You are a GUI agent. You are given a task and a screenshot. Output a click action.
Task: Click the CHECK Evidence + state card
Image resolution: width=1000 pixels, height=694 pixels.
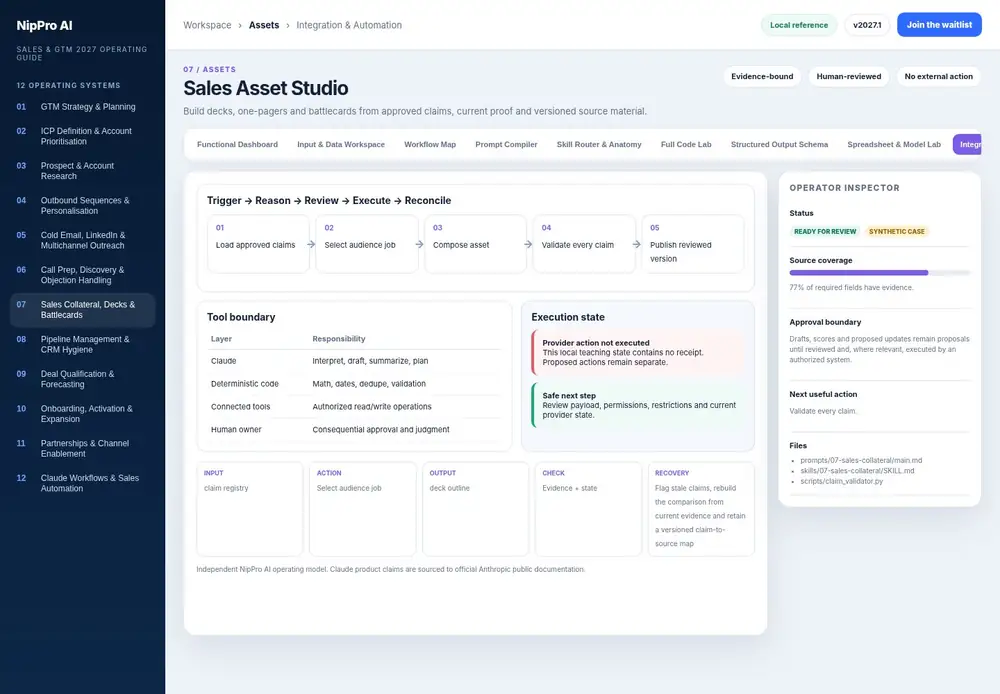(x=588, y=509)
